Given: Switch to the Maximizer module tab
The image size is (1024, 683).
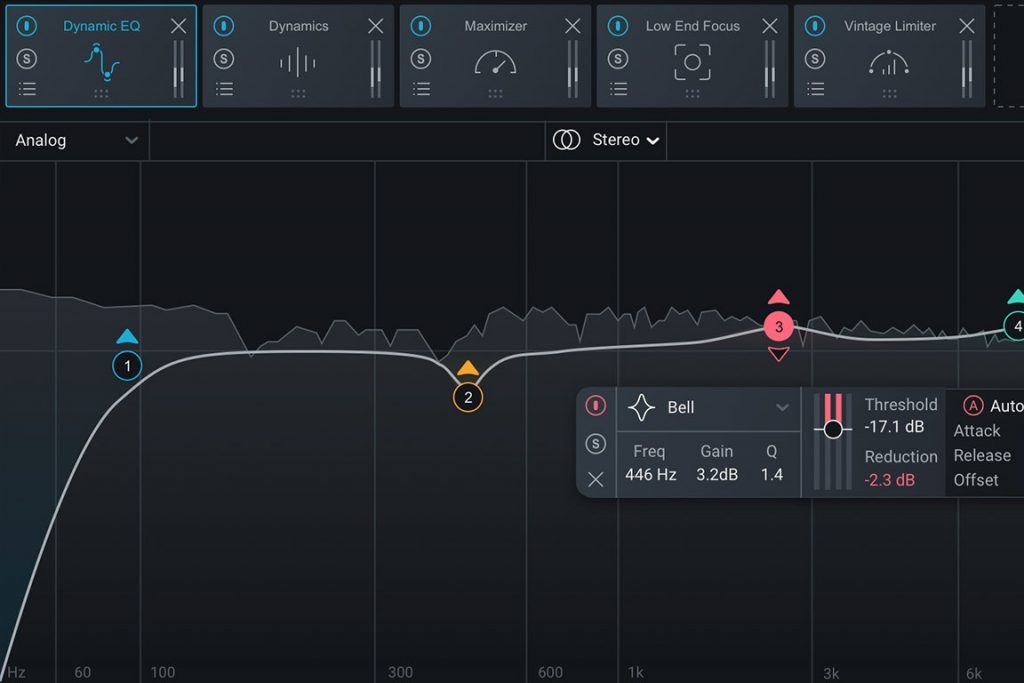Looking at the screenshot, I should click(496, 56).
